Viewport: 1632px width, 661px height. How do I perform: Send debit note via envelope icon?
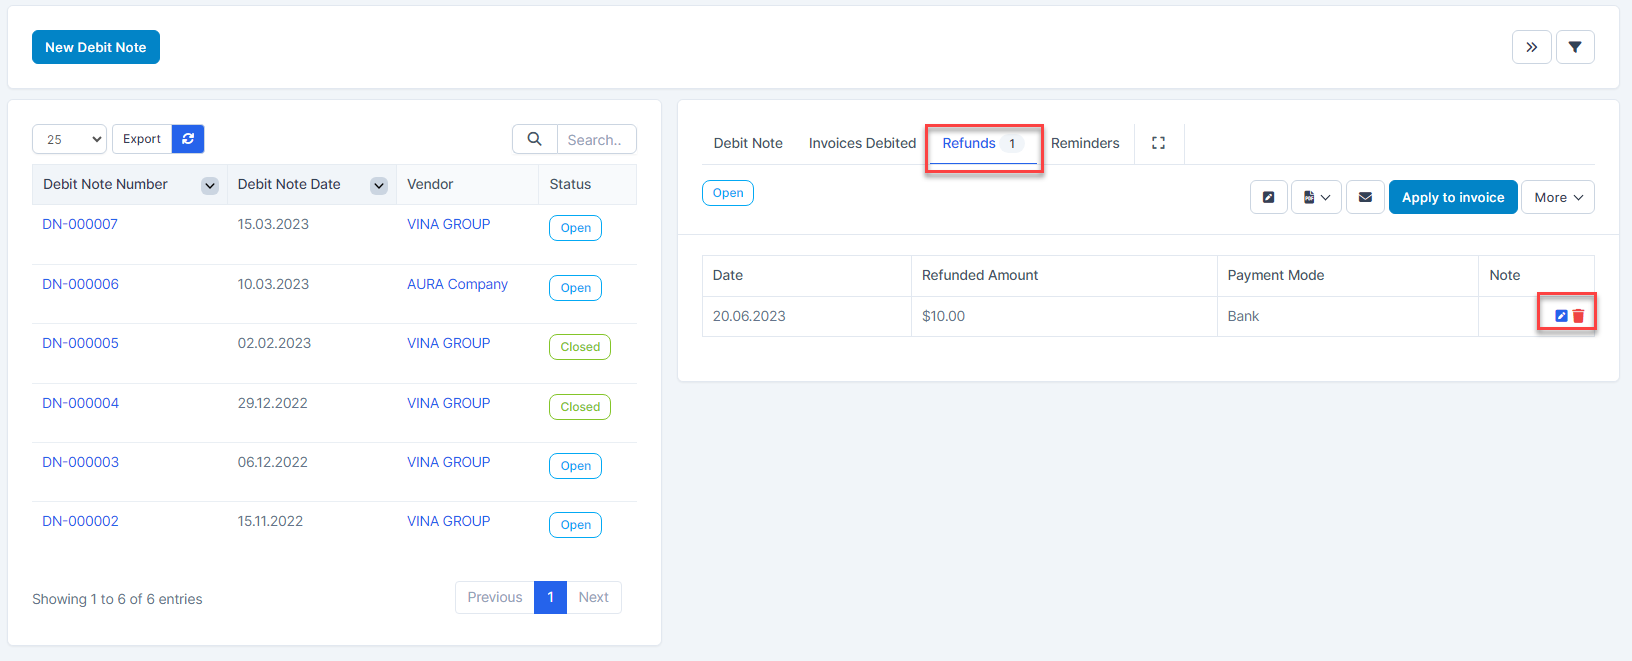(1365, 197)
